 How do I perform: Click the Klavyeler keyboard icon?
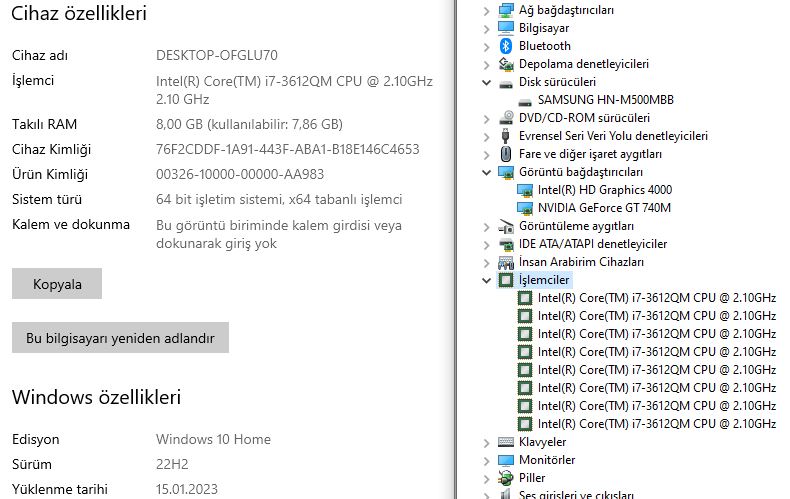[x=506, y=442]
